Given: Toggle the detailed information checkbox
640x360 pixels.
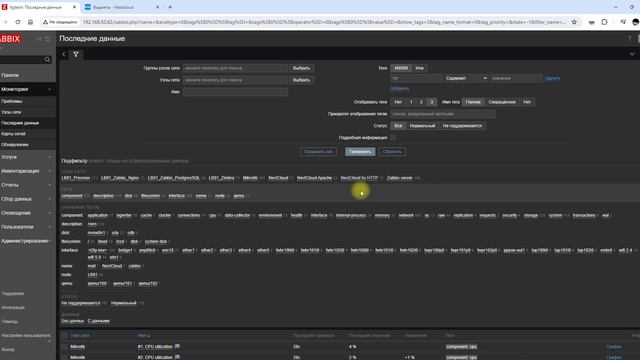Looking at the screenshot, I should [x=393, y=138].
